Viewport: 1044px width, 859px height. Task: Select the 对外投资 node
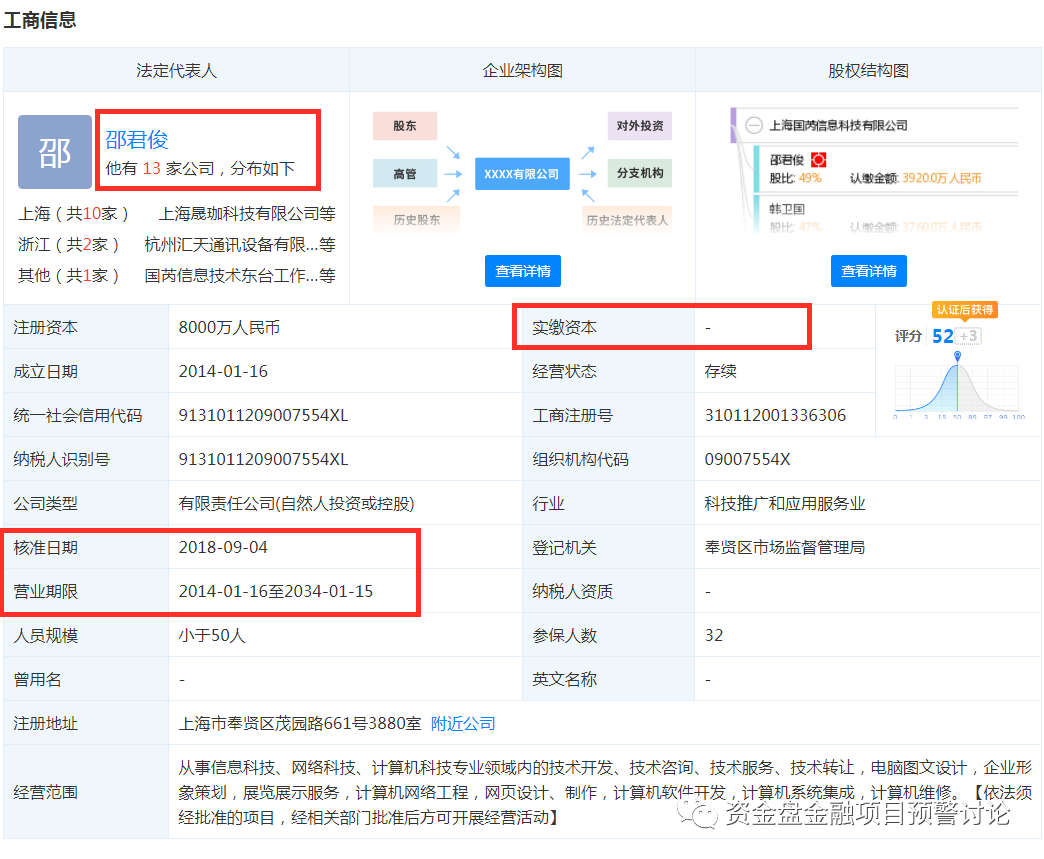coord(642,126)
